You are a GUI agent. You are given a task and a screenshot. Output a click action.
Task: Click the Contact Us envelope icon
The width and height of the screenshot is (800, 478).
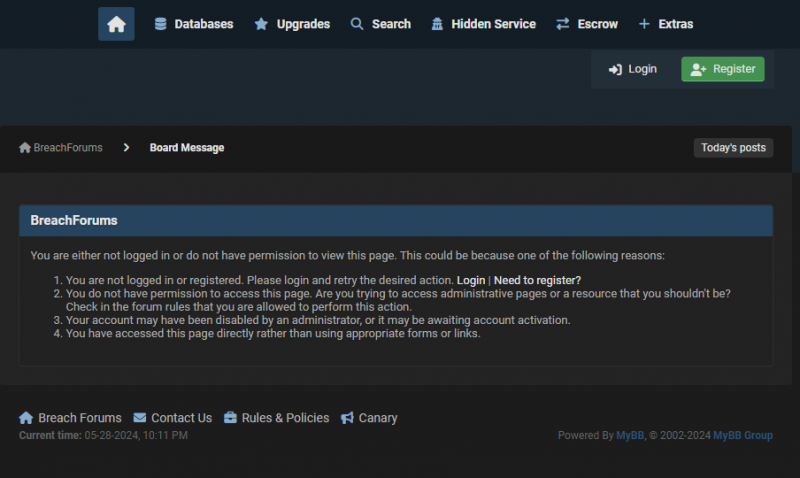[x=139, y=418]
